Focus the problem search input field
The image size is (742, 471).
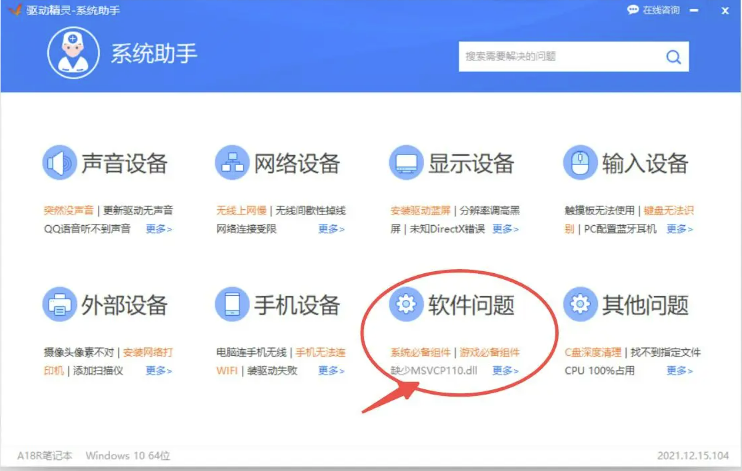pyautogui.click(x=558, y=57)
